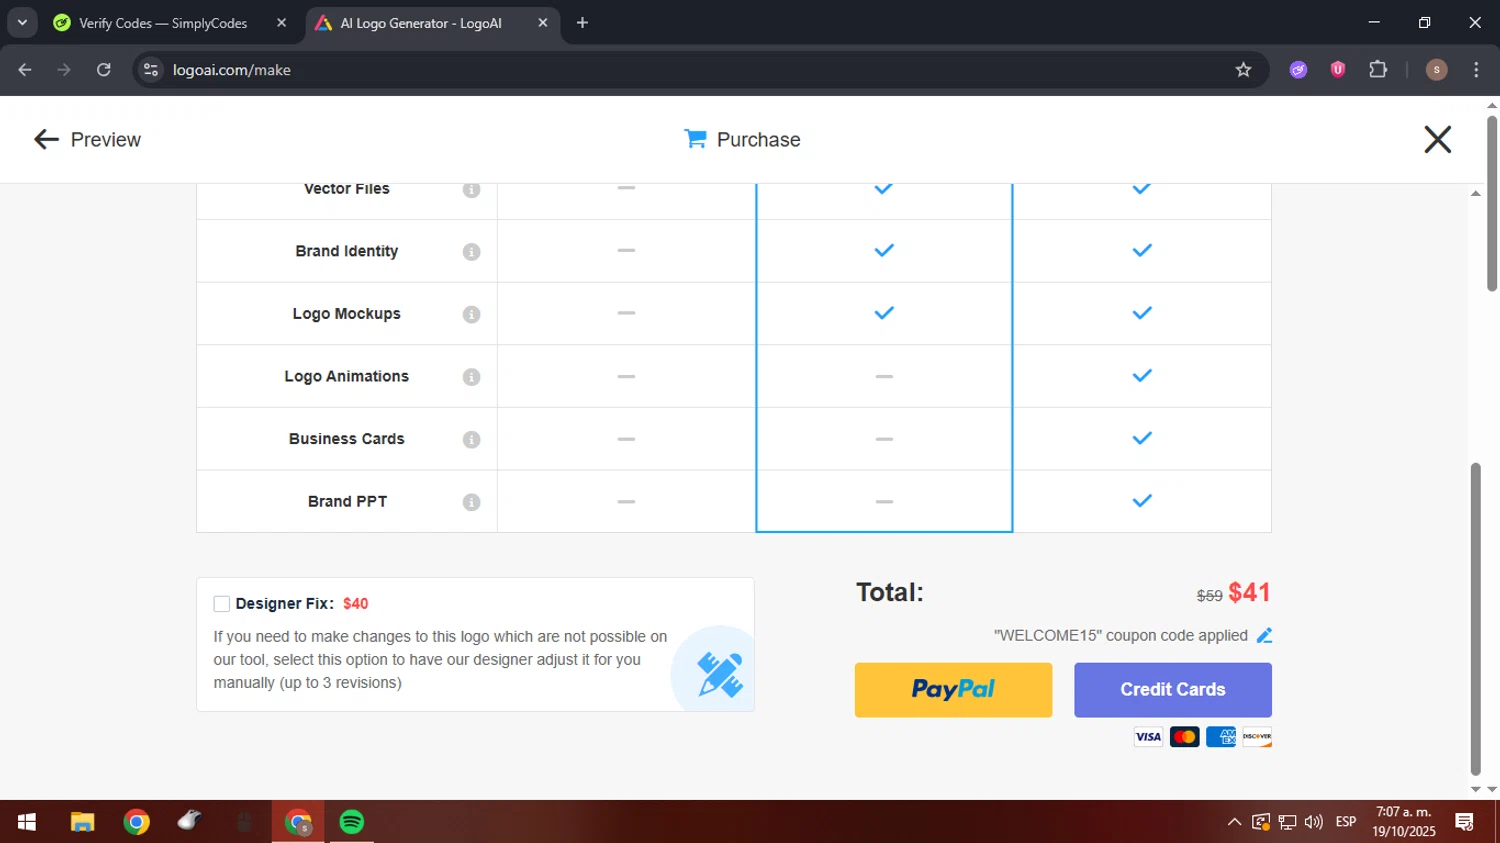This screenshot has height=843, width=1500.
Task: Click the browser back arrow
Action: click(25, 70)
